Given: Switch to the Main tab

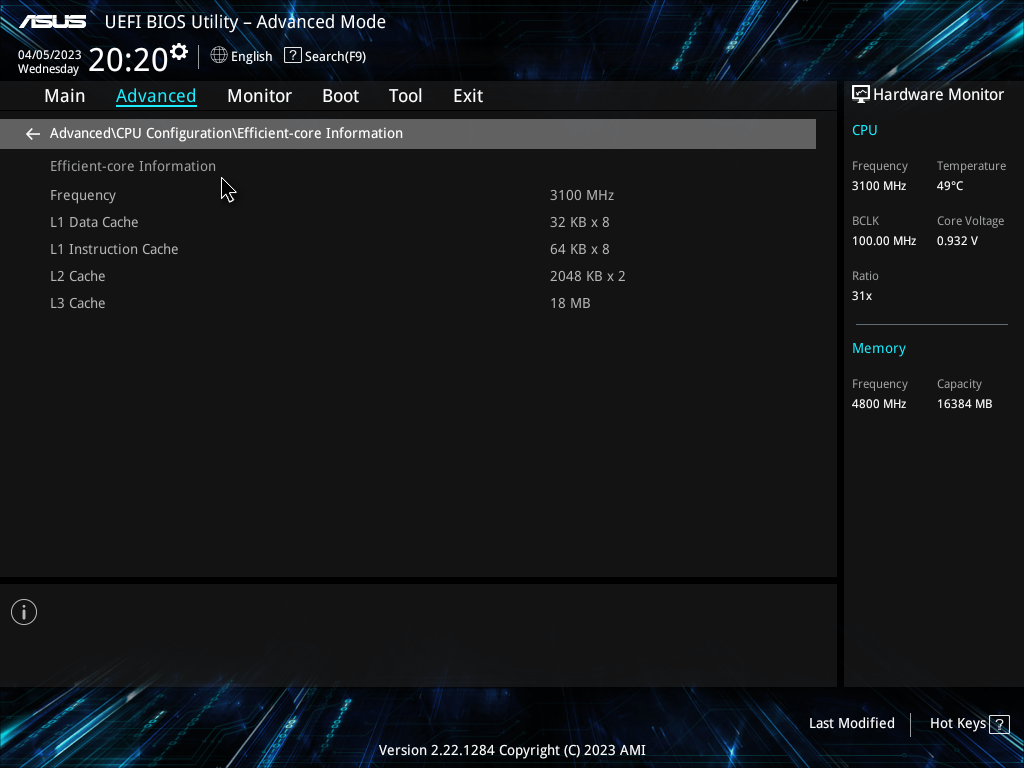Looking at the screenshot, I should pos(64,95).
